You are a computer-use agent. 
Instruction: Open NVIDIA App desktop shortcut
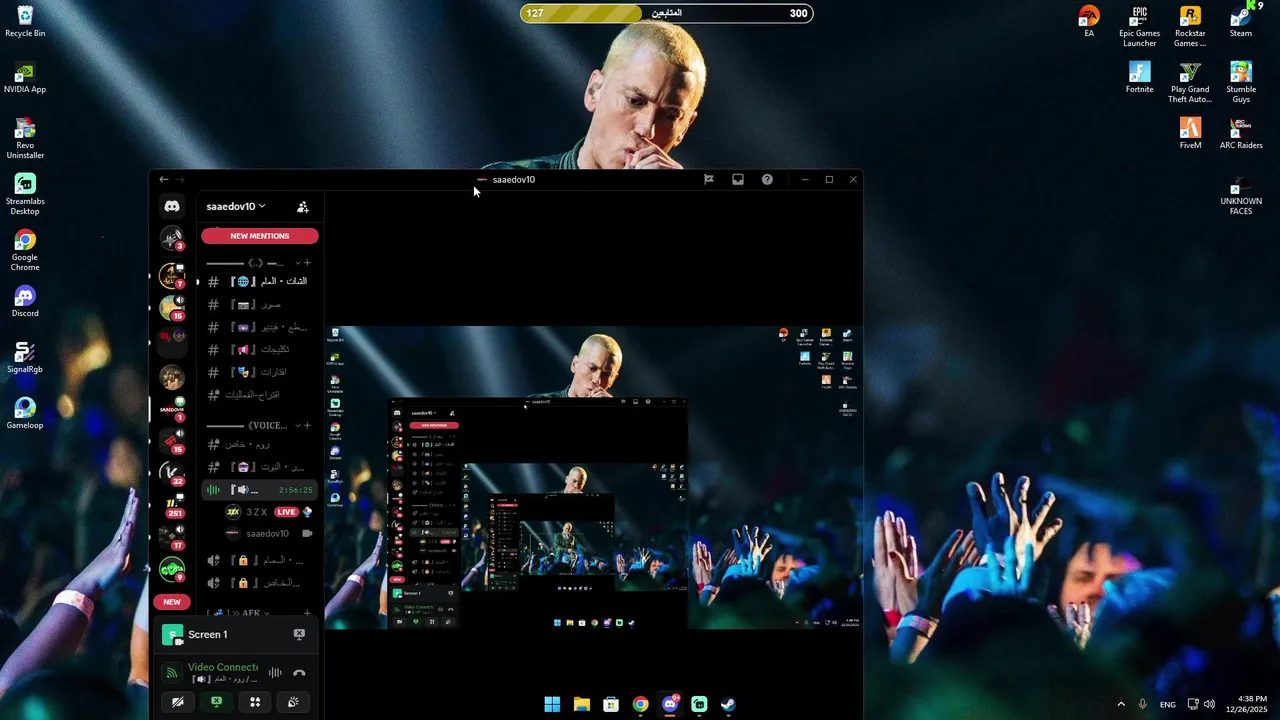point(25,79)
